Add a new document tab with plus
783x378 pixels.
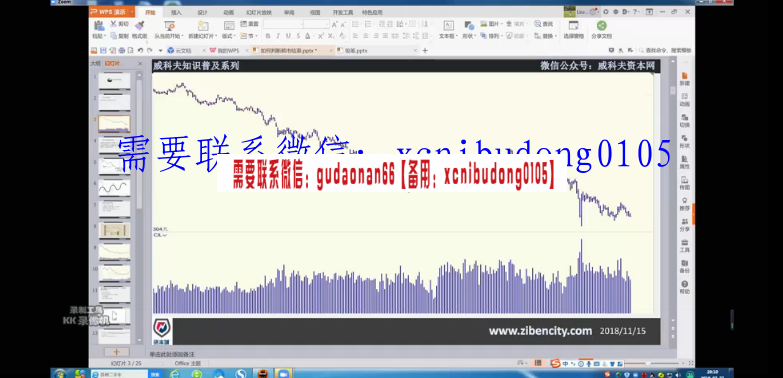pyautogui.click(x=425, y=50)
